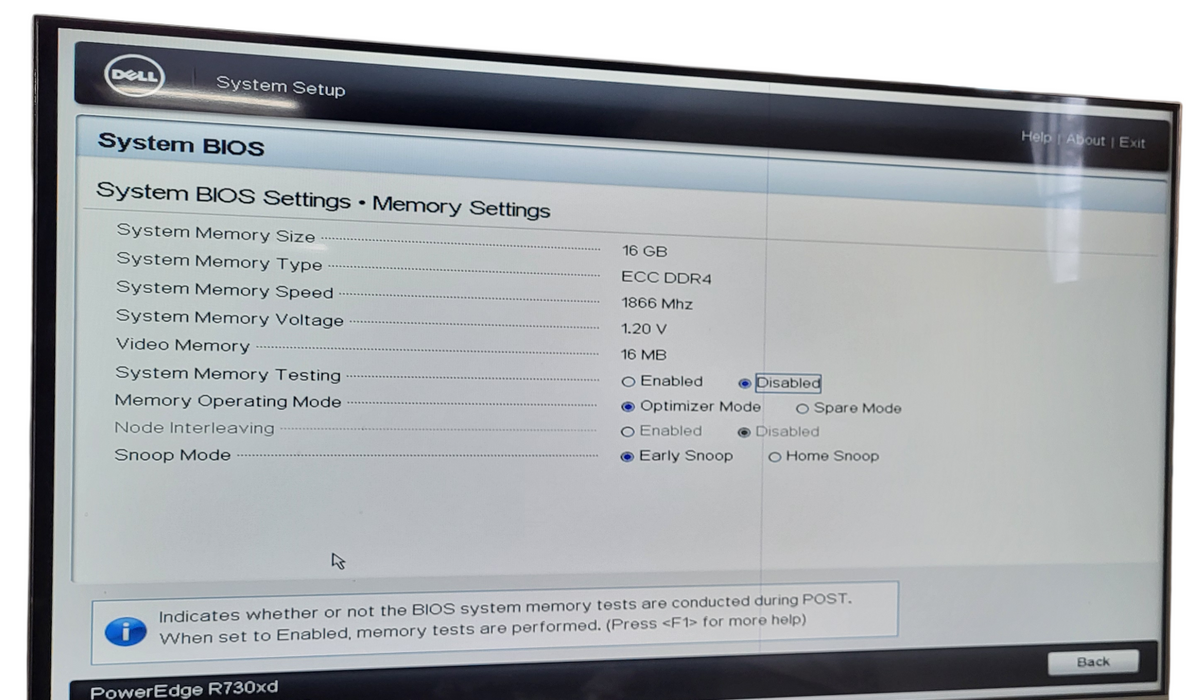Click the System Setup title
This screenshot has width=1186, height=700.
pos(281,86)
